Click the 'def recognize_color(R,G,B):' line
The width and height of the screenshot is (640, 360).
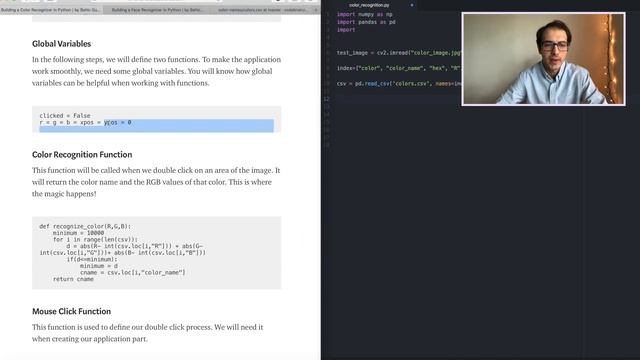pyautogui.click(x=85, y=226)
